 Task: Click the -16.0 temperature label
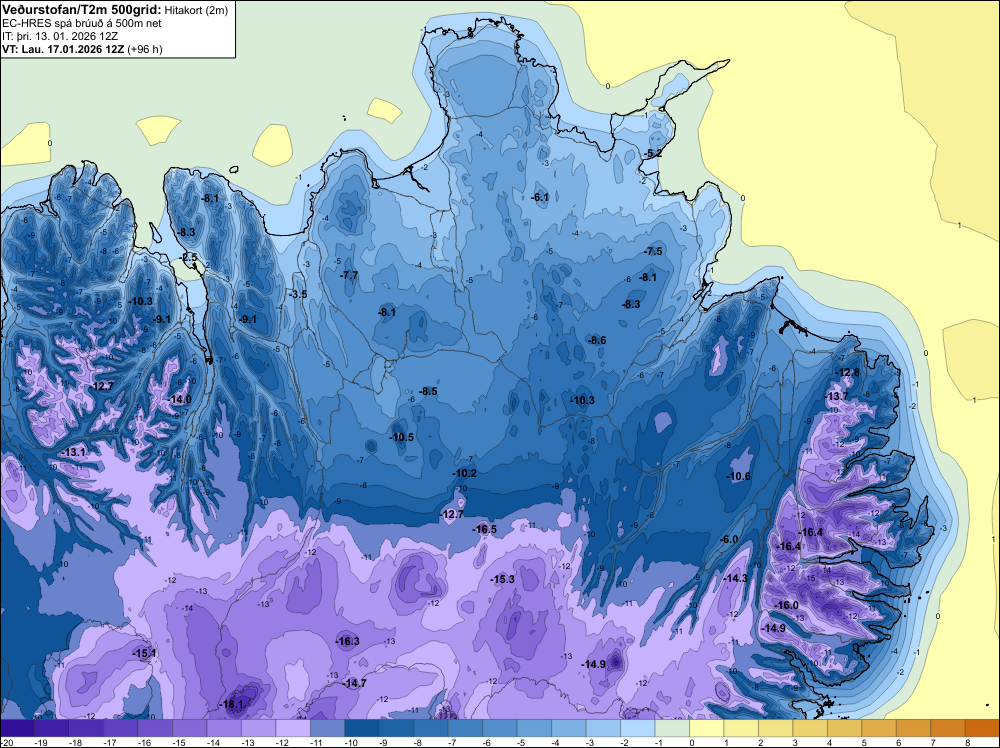[x=786, y=605]
